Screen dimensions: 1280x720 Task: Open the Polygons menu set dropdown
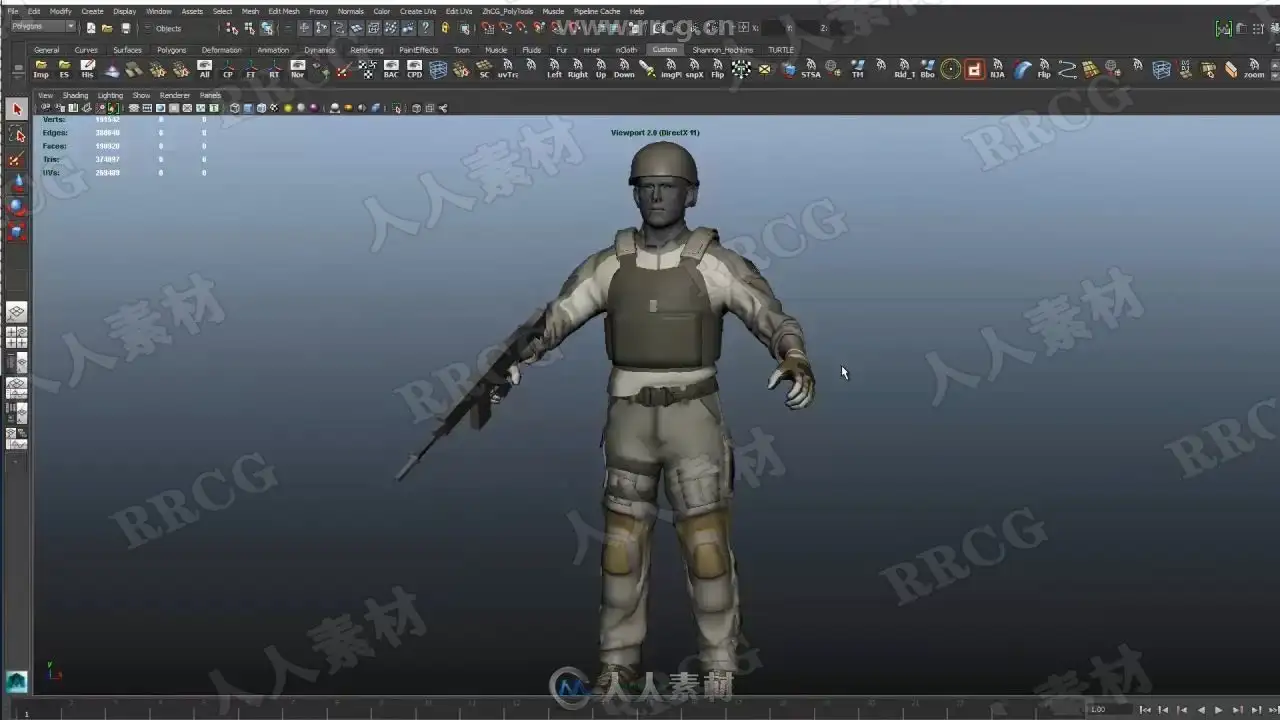pos(43,27)
